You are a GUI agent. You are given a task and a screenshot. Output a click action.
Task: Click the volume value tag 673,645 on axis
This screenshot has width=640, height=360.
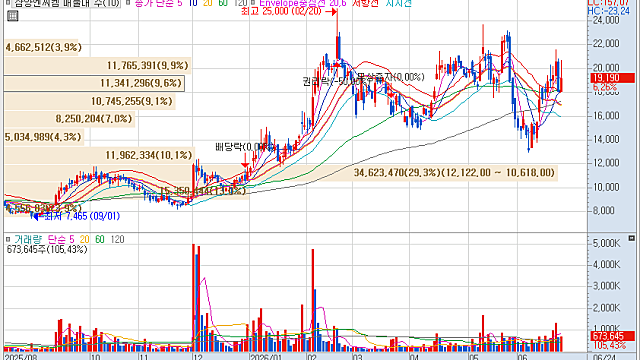(612, 337)
